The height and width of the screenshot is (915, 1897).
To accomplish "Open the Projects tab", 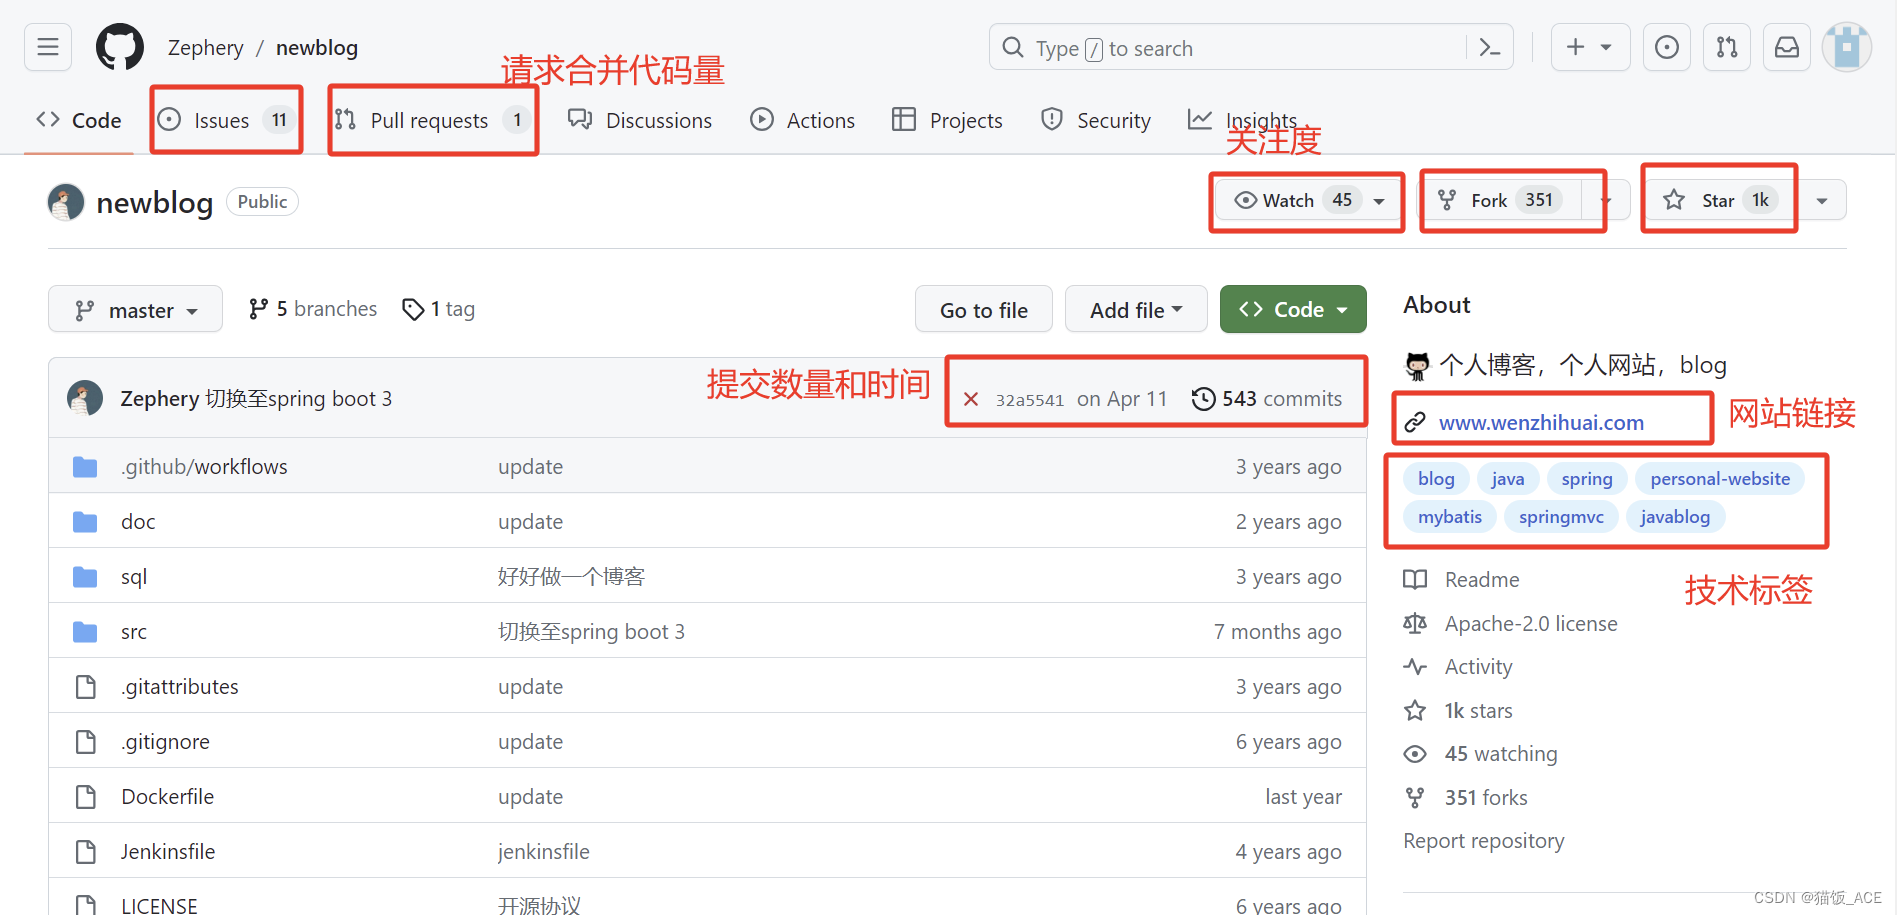I will pyautogui.click(x=947, y=120).
